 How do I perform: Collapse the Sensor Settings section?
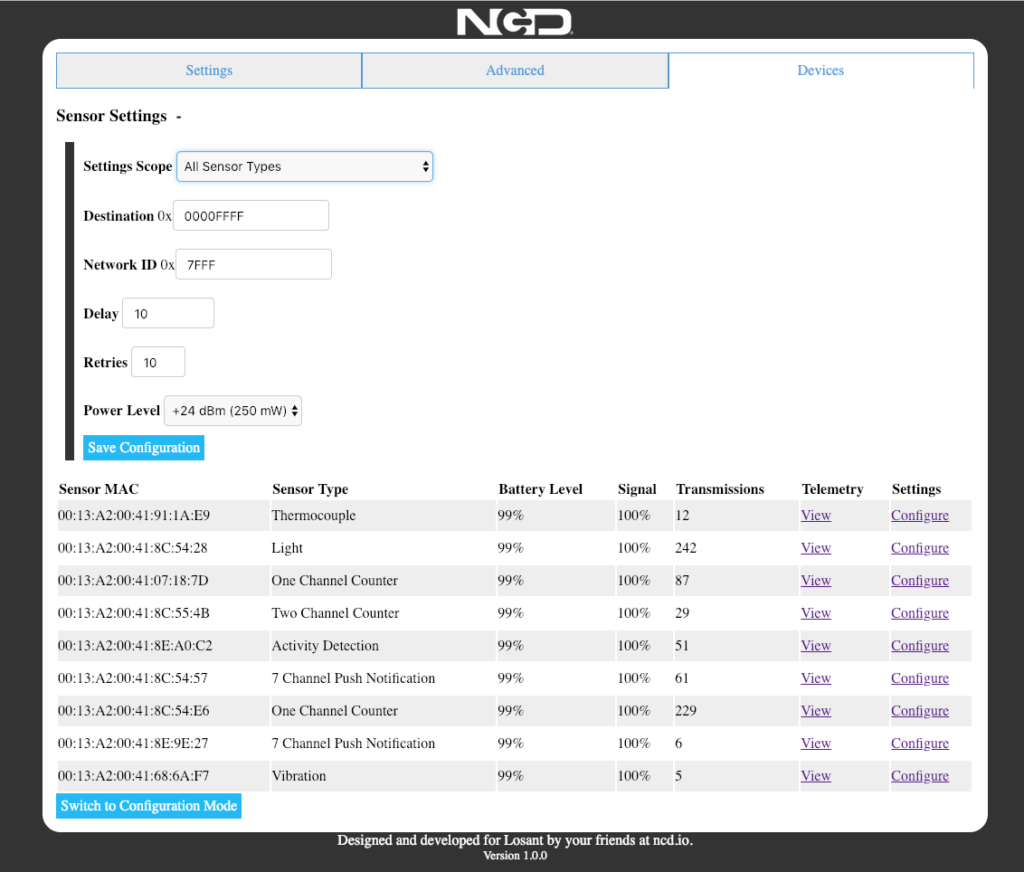coord(177,116)
